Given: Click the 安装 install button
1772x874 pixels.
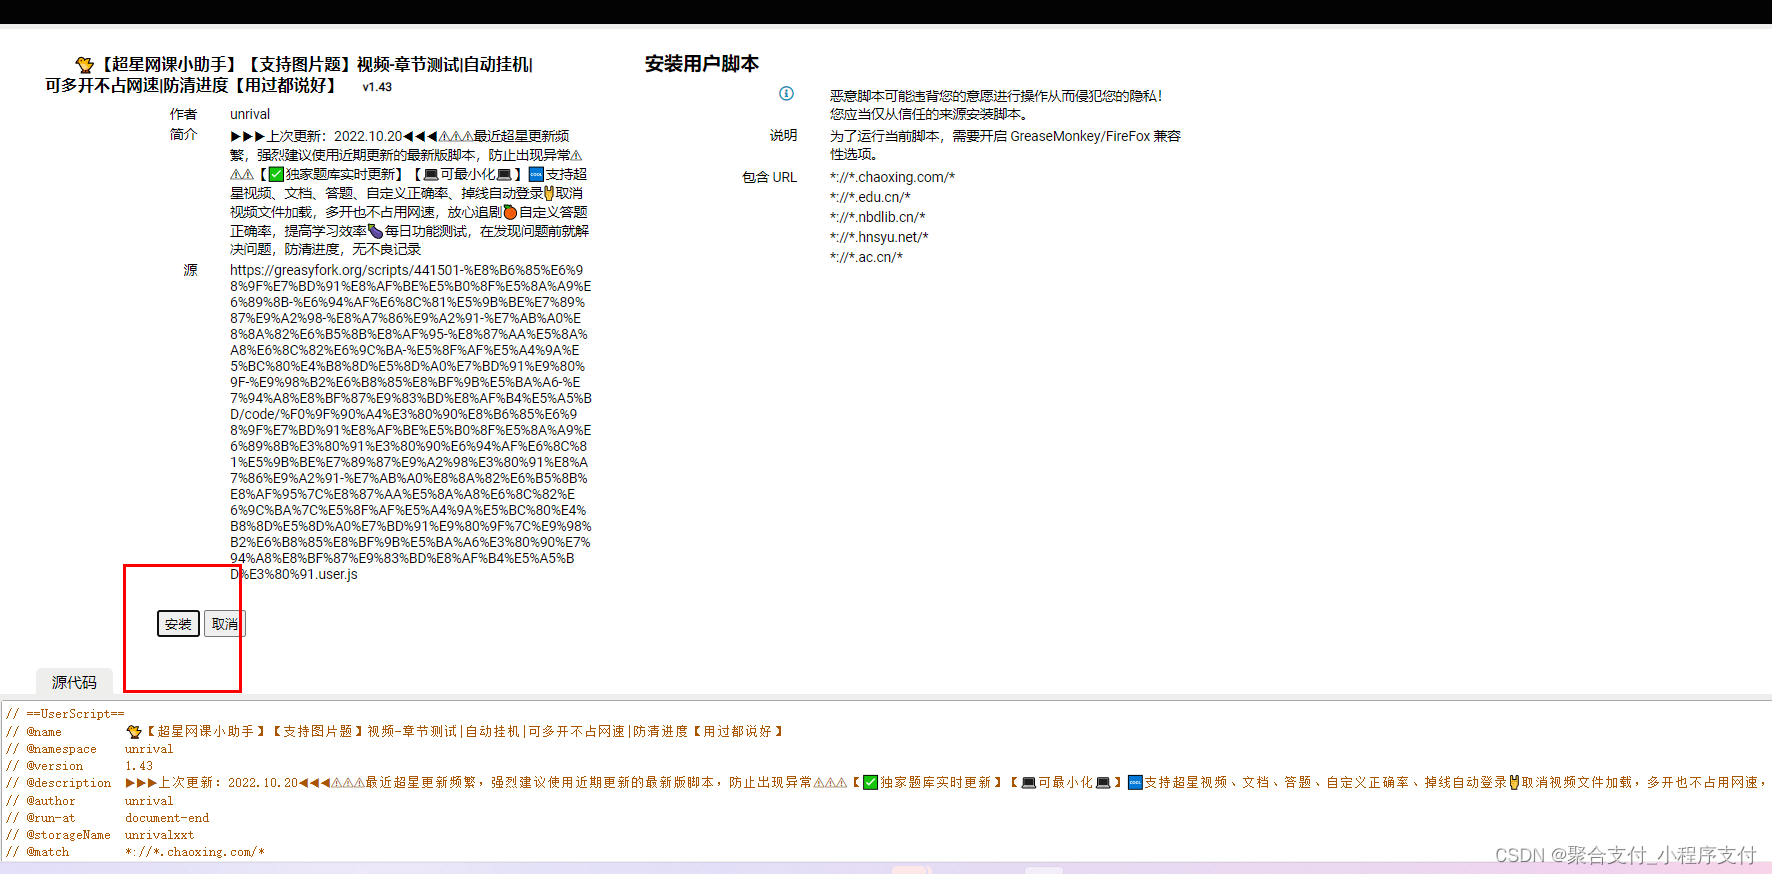Looking at the screenshot, I should [178, 624].
